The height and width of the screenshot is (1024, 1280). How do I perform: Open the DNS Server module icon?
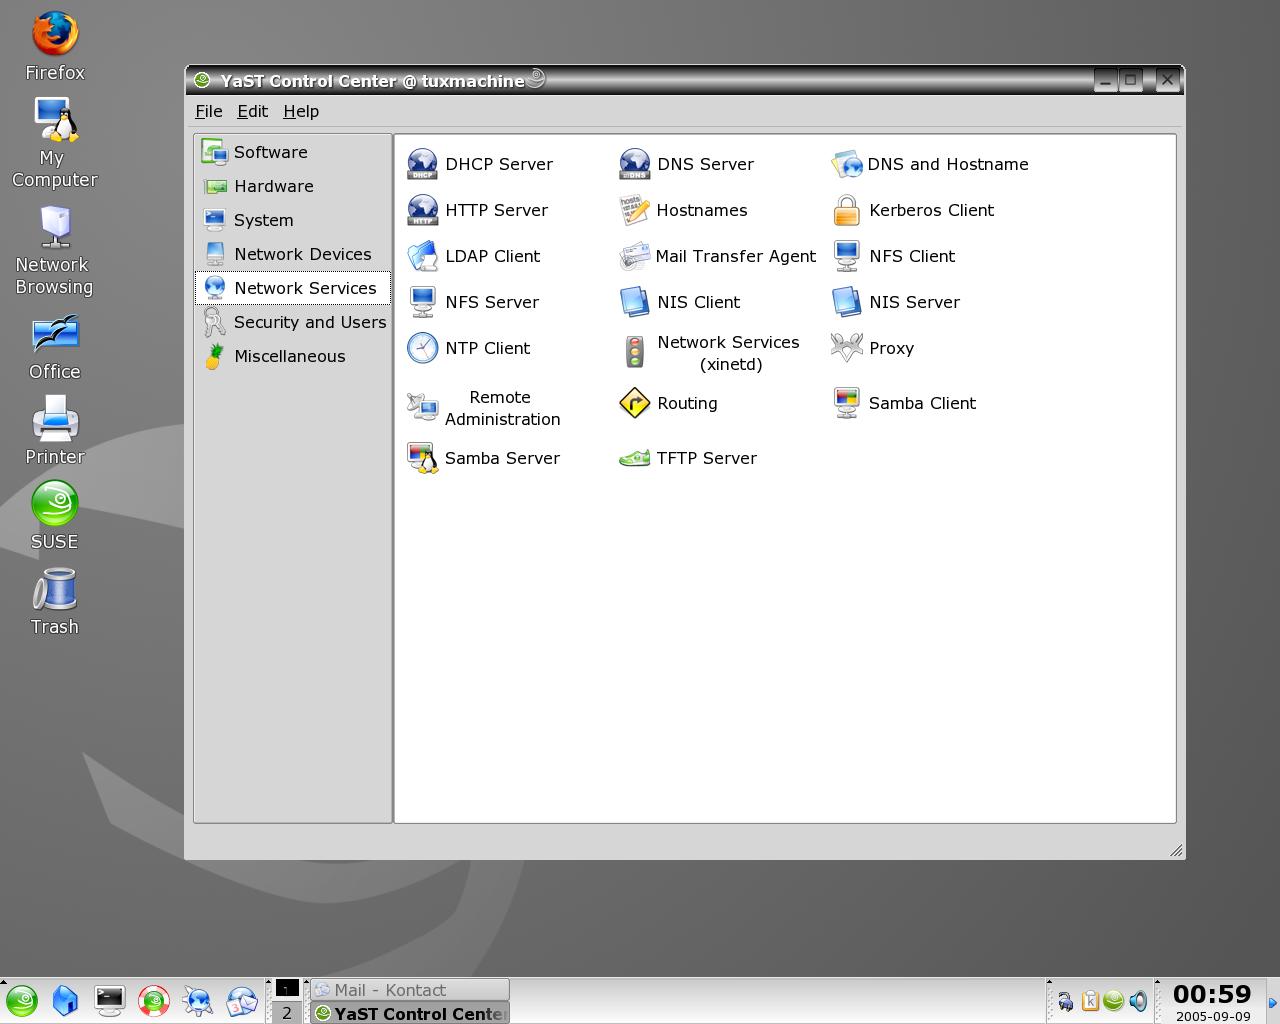[635, 164]
